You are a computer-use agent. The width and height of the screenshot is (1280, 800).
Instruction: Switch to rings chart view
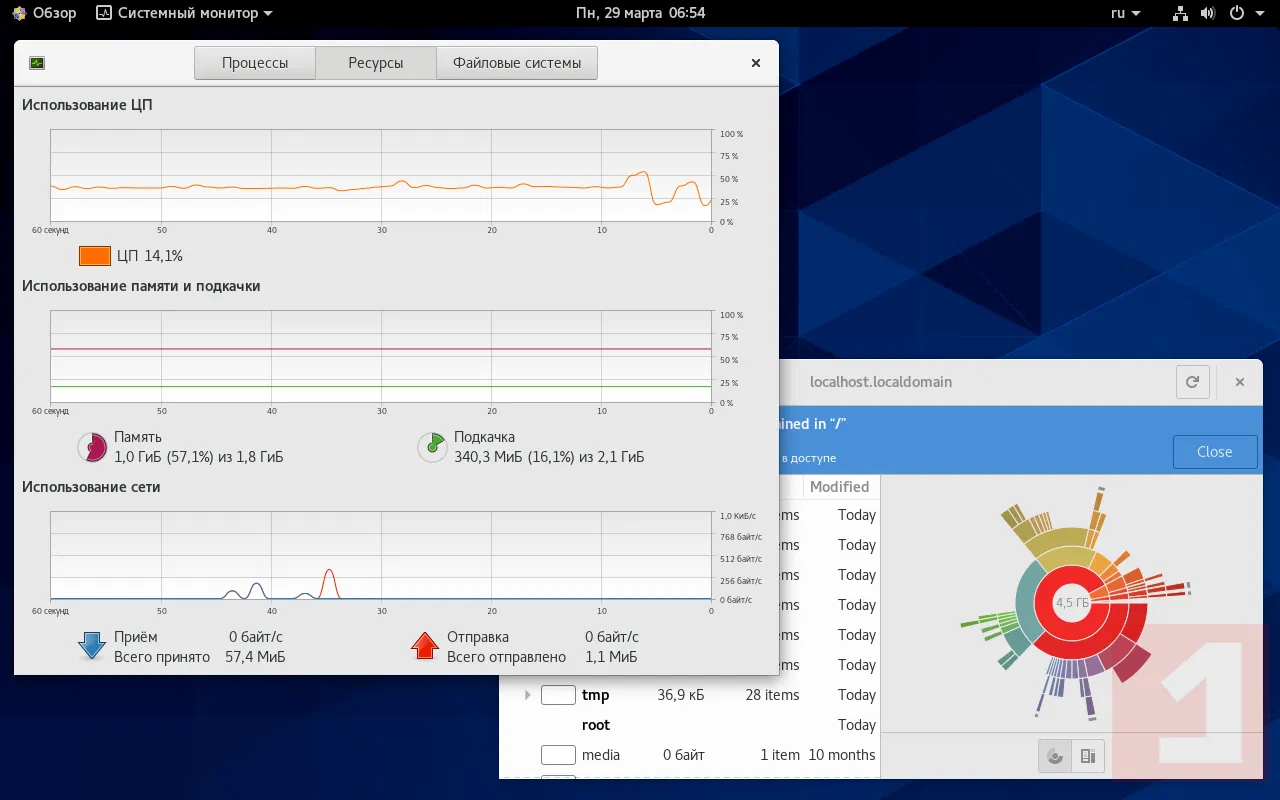(1055, 756)
